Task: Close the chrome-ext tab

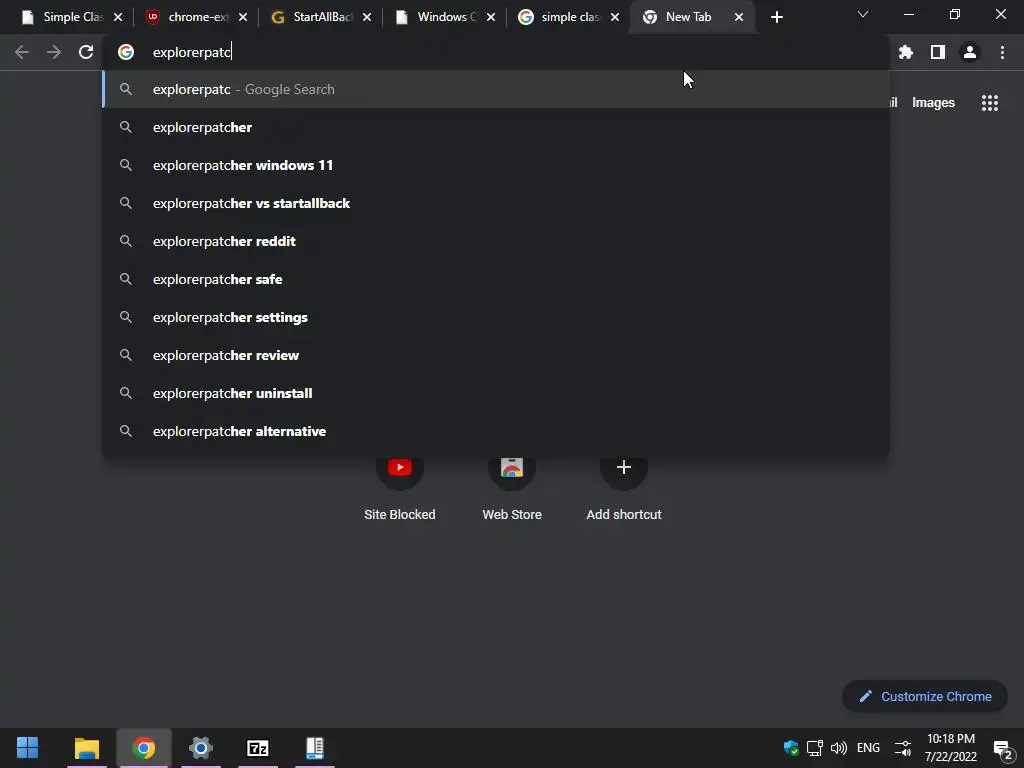Action: [x=243, y=18]
